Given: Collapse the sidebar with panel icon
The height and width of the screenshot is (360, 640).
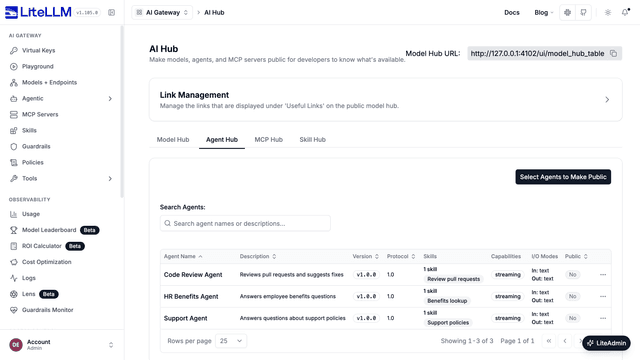Looking at the screenshot, I should coord(111,13).
